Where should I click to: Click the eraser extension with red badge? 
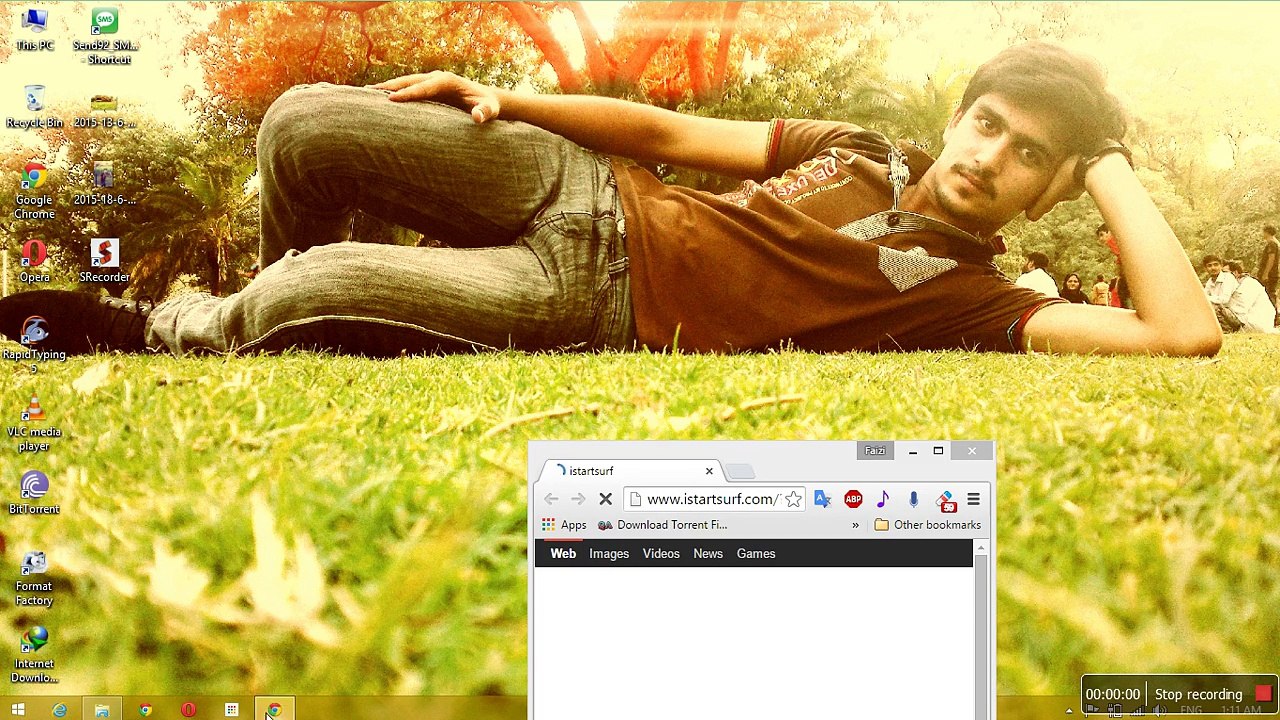point(946,500)
